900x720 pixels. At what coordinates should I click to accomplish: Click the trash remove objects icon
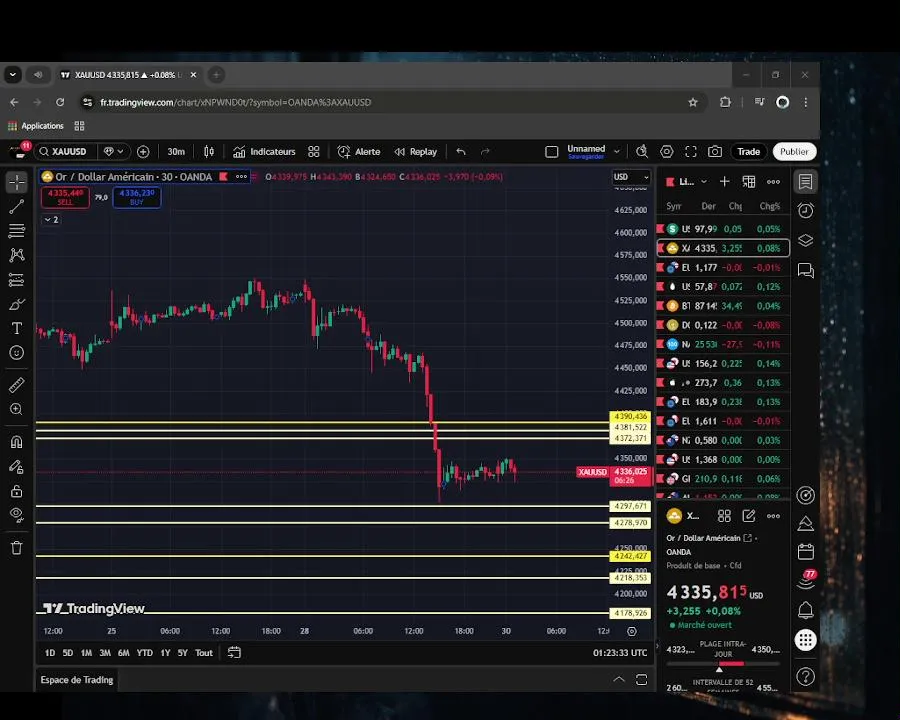click(x=17, y=548)
